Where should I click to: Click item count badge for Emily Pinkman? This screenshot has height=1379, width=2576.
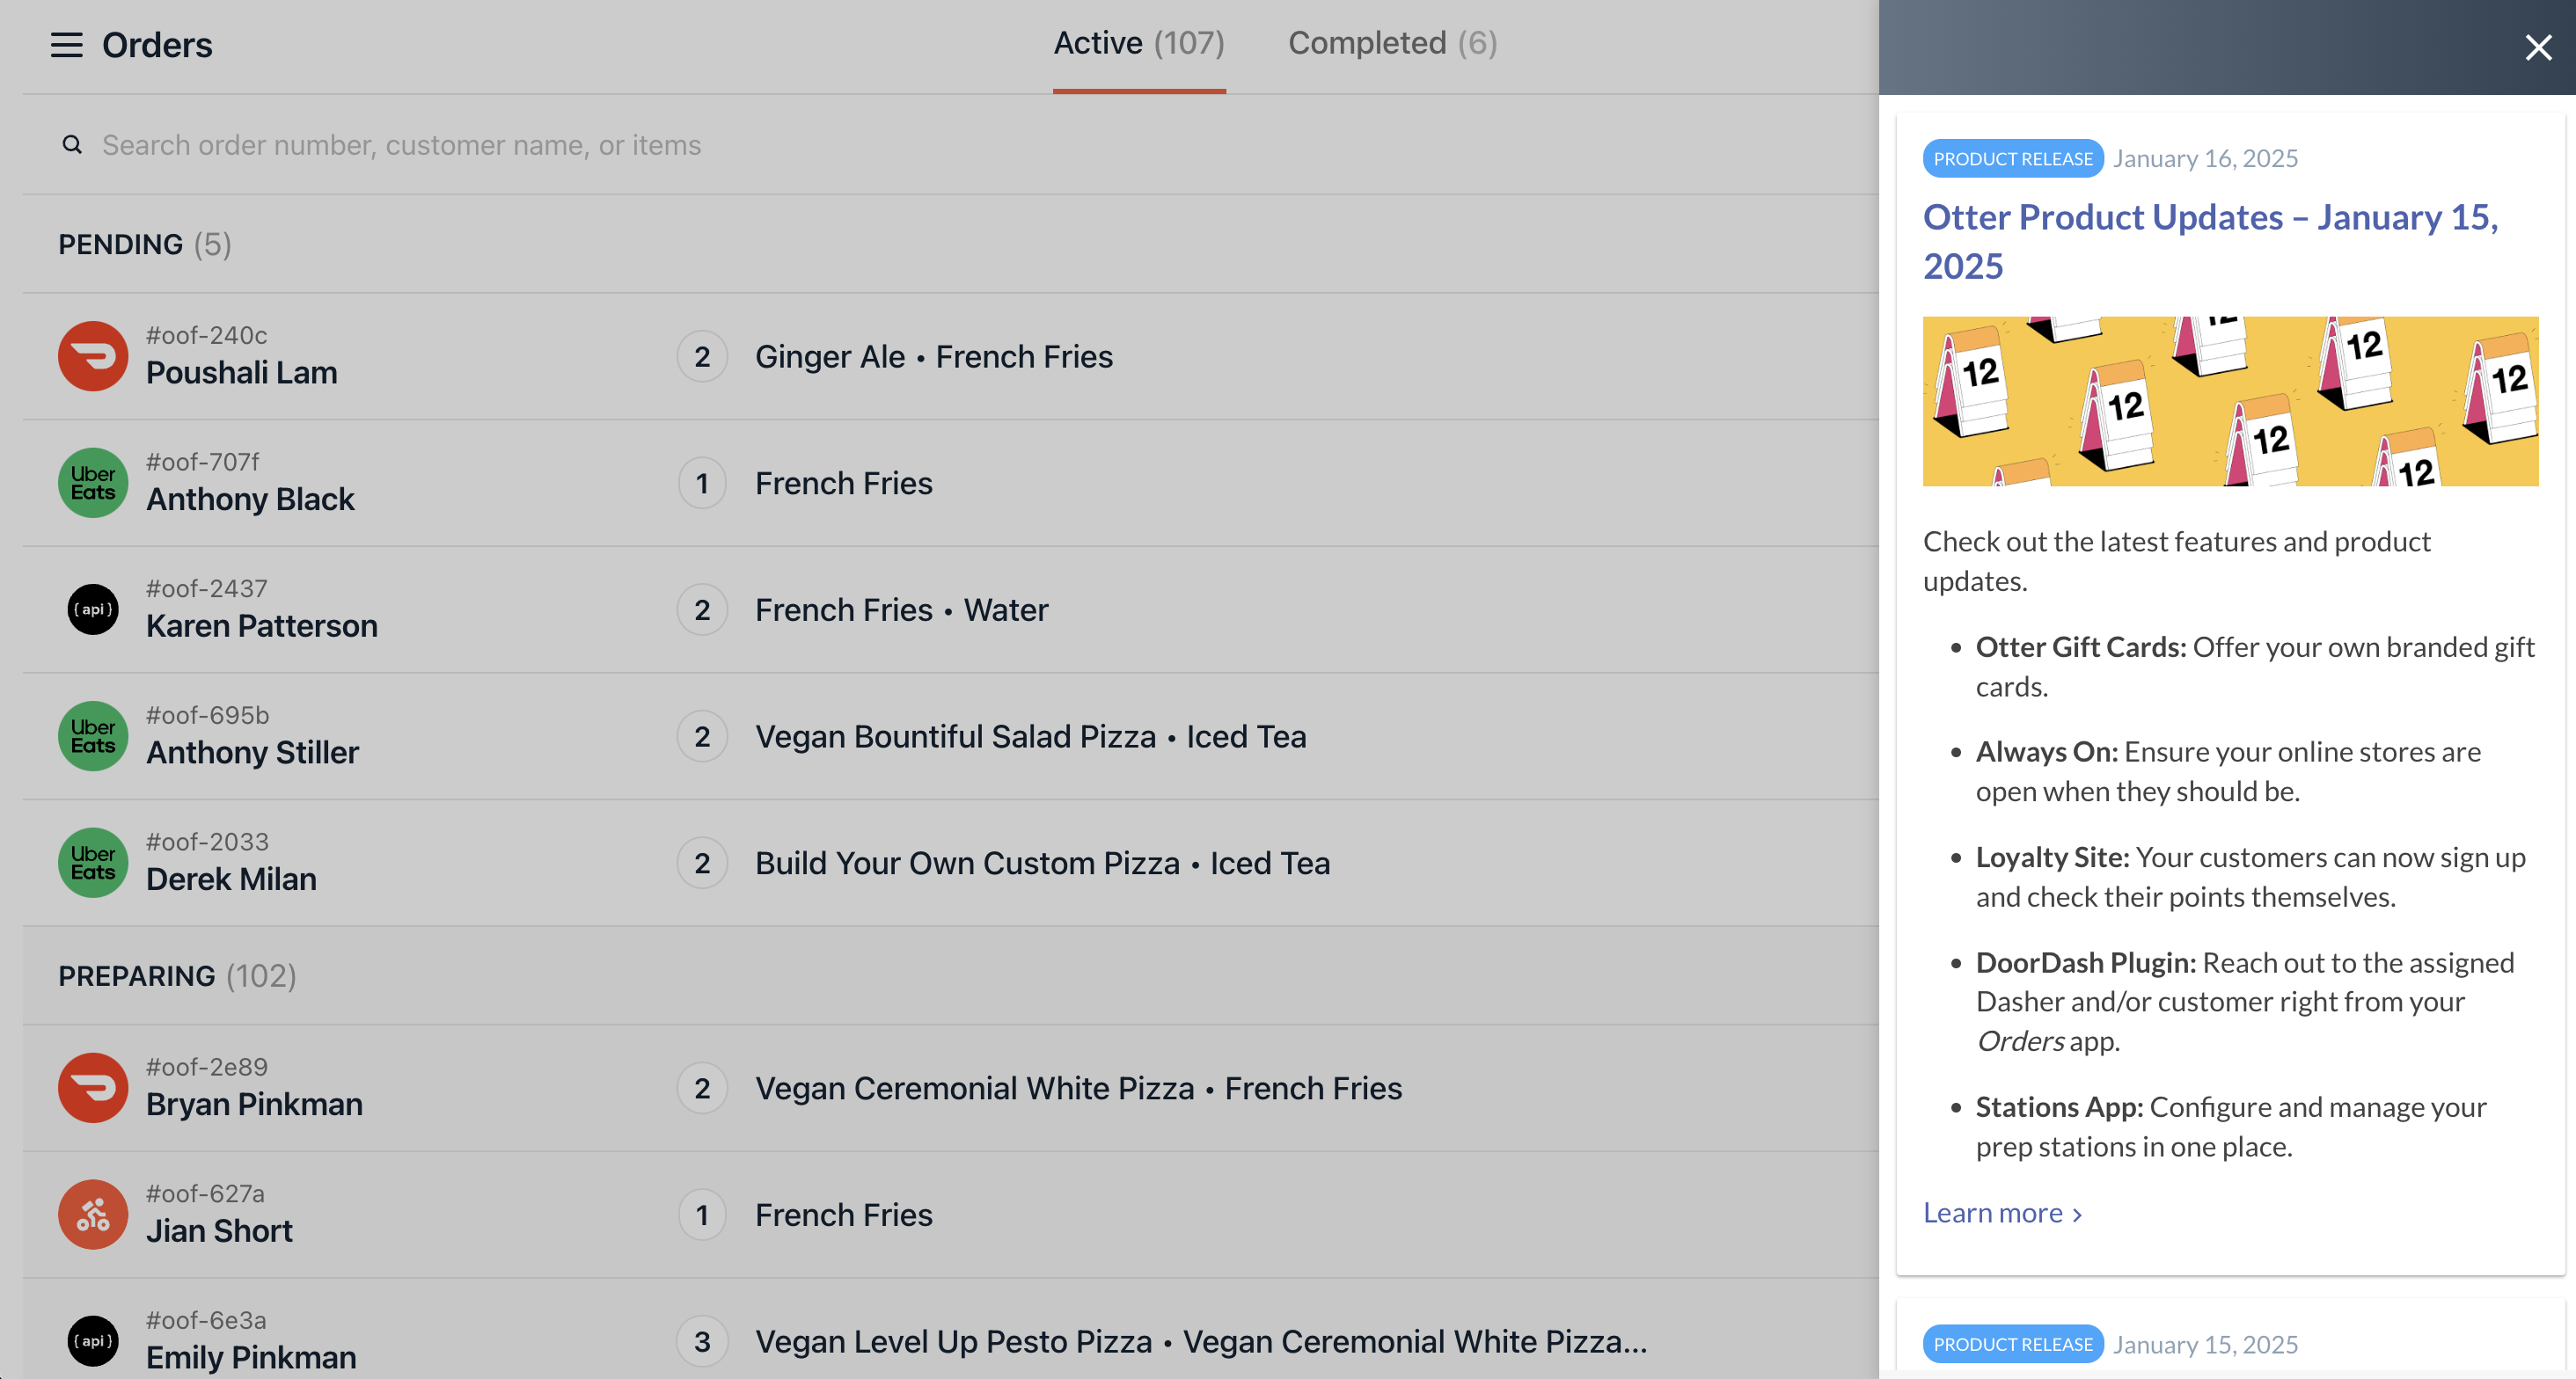coord(702,1342)
